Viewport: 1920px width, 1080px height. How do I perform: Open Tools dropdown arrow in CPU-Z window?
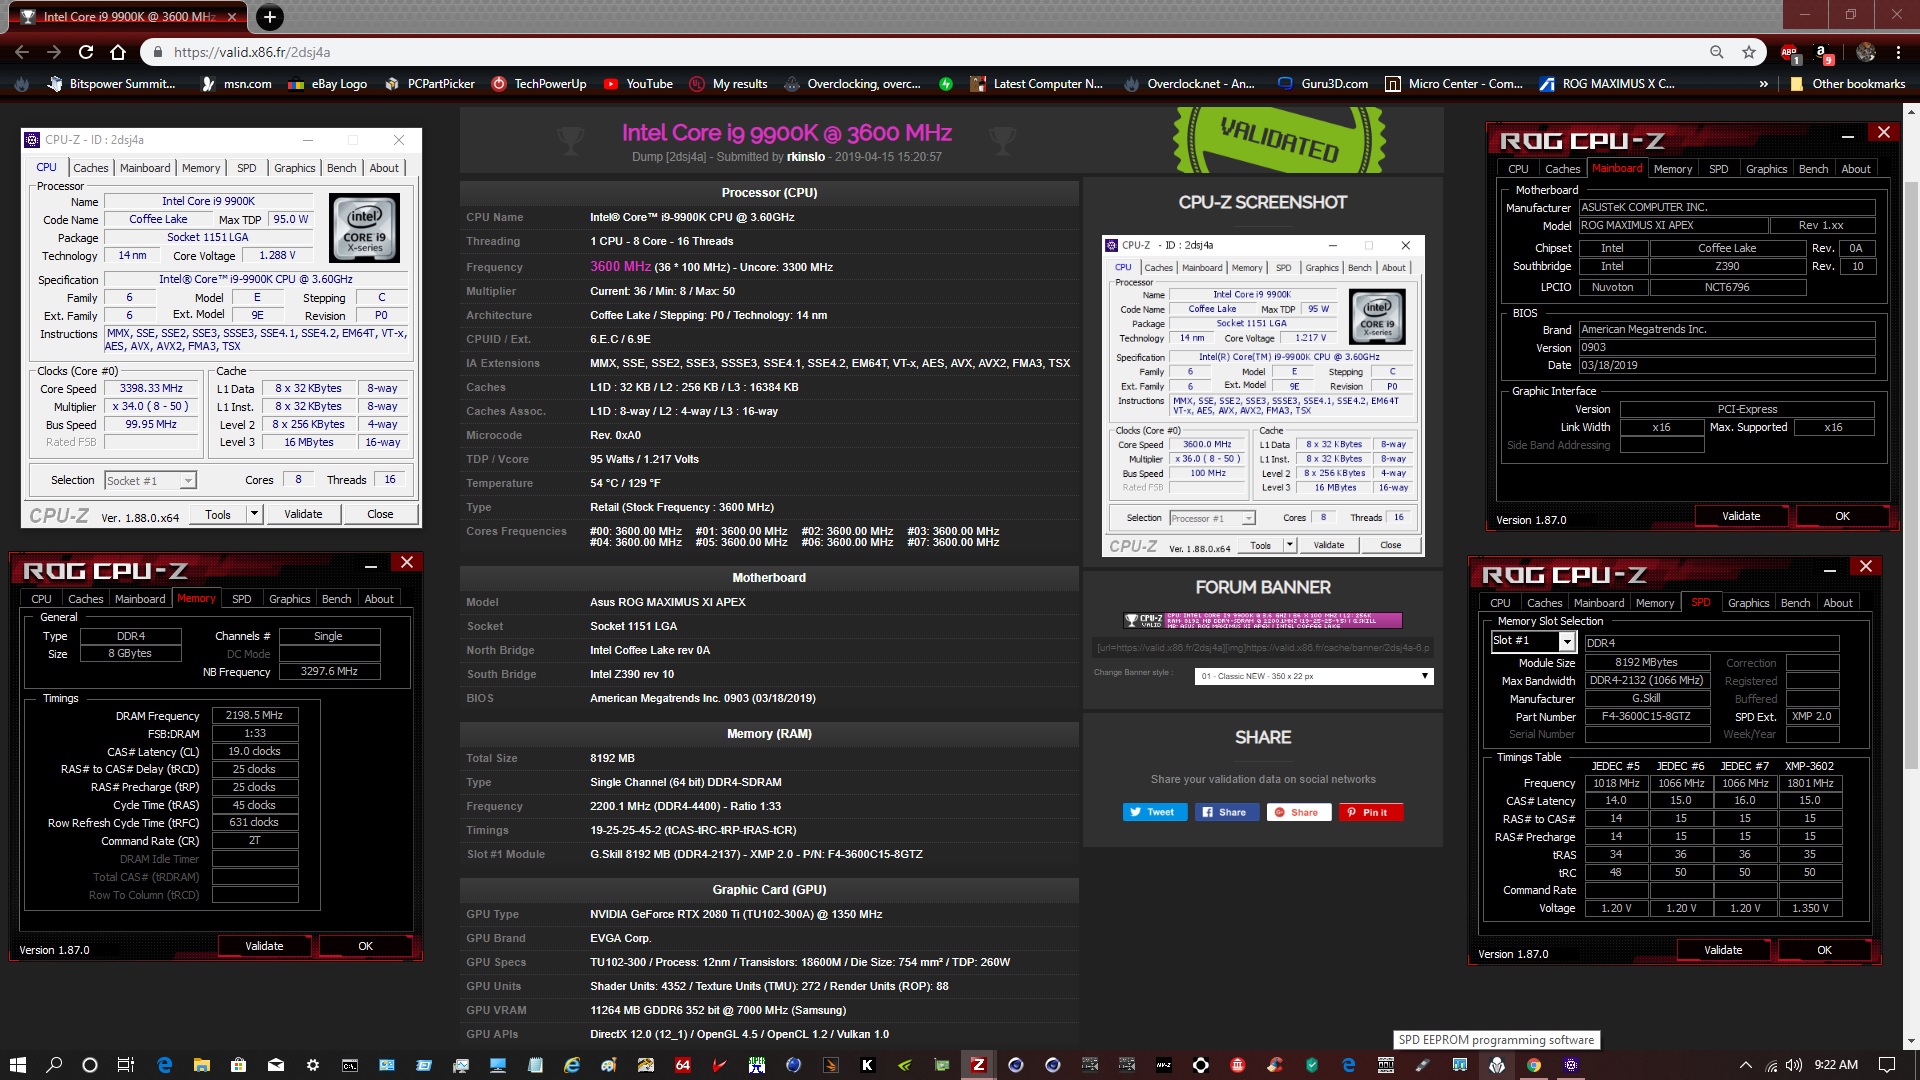pyautogui.click(x=254, y=514)
